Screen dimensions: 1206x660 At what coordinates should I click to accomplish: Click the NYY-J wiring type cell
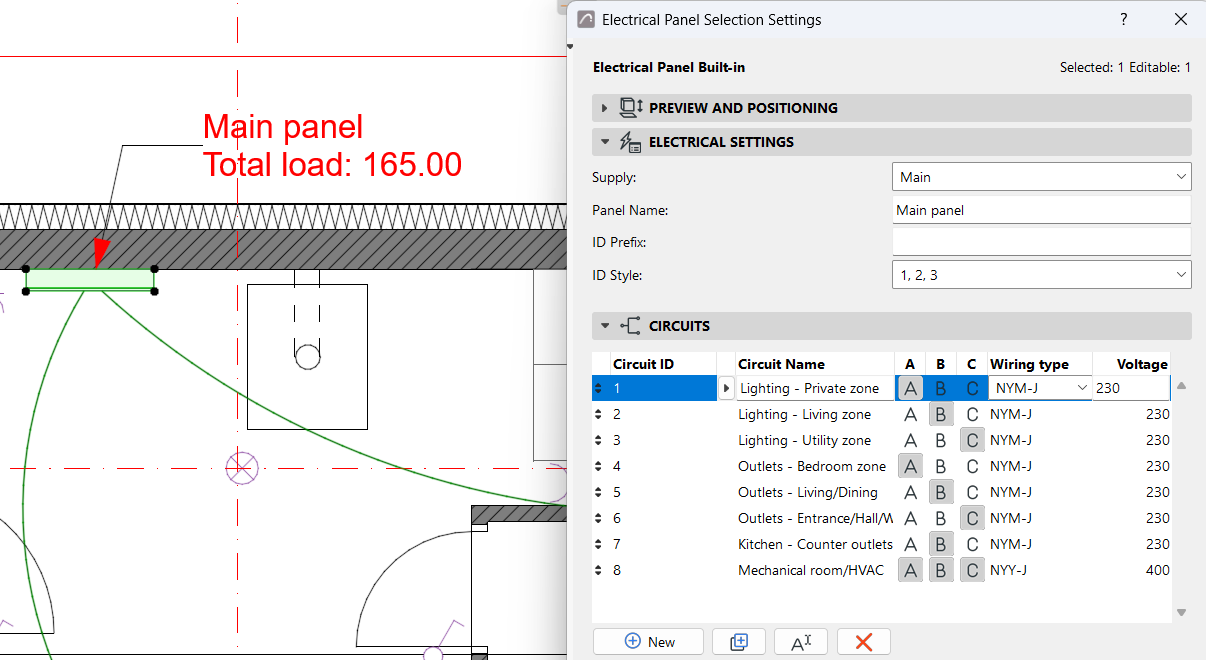[x=1009, y=570]
